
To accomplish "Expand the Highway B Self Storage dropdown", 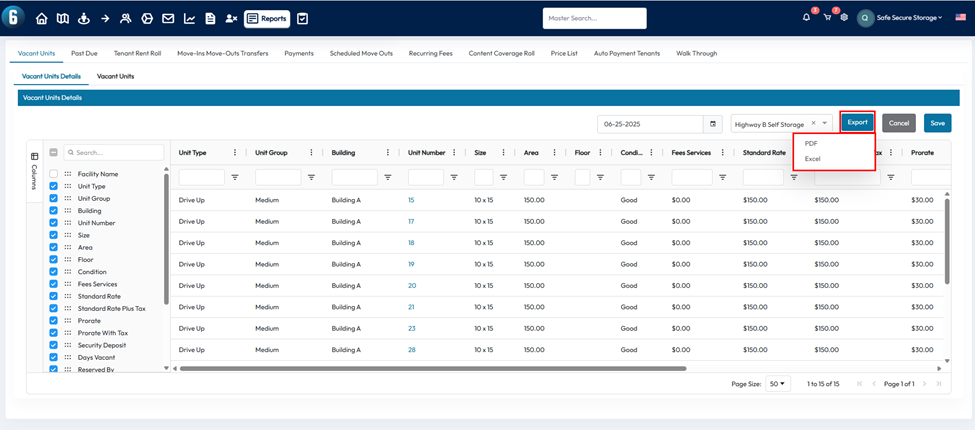I will coord(826,124).
